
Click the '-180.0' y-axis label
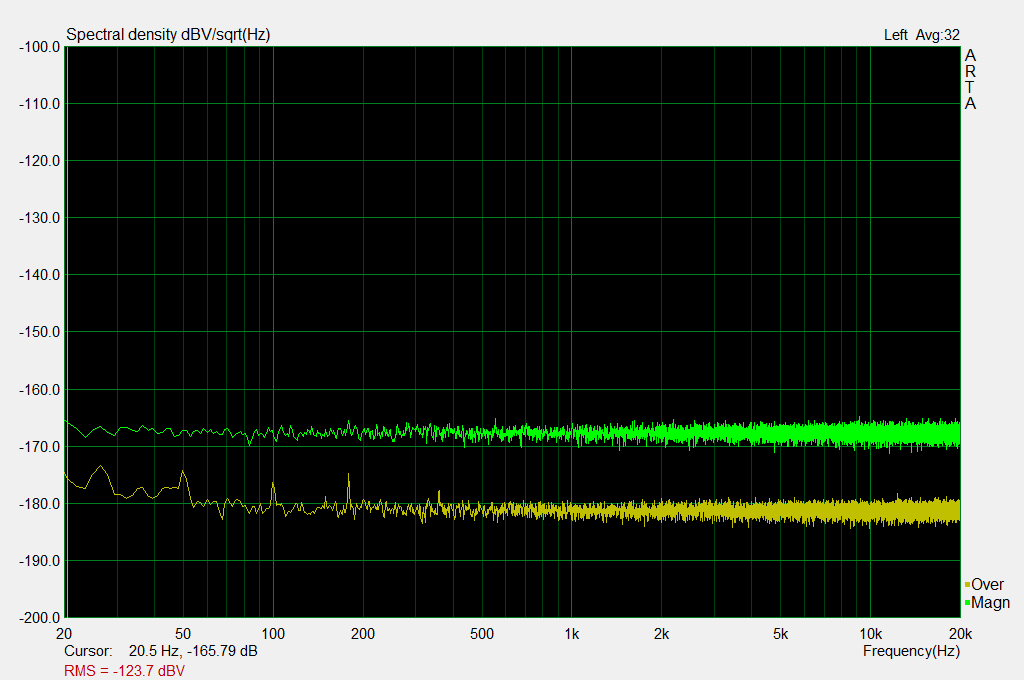click(39, 504)
